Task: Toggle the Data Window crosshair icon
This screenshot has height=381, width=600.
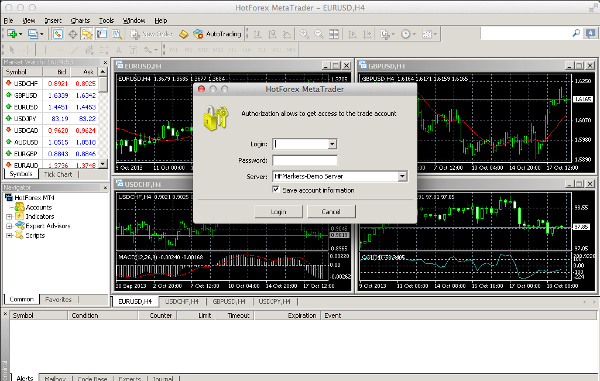Action: (72, 34)
